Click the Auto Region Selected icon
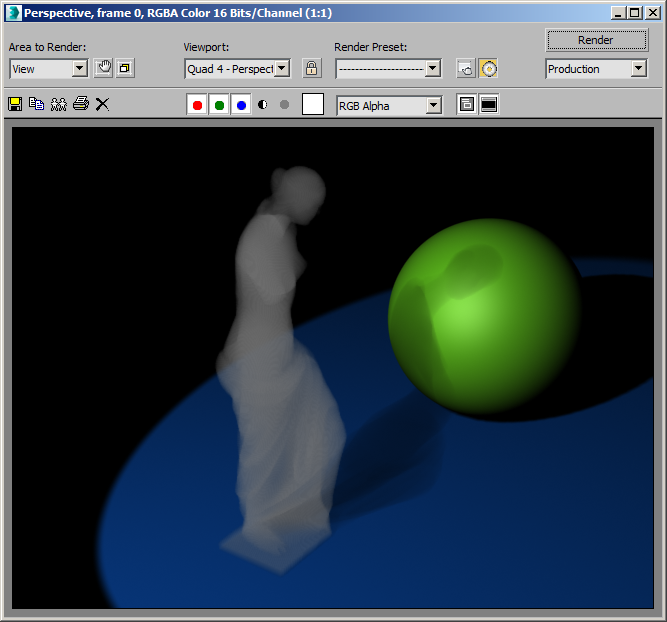The height and width of the screenshot is (622, 667). [125, 68]
